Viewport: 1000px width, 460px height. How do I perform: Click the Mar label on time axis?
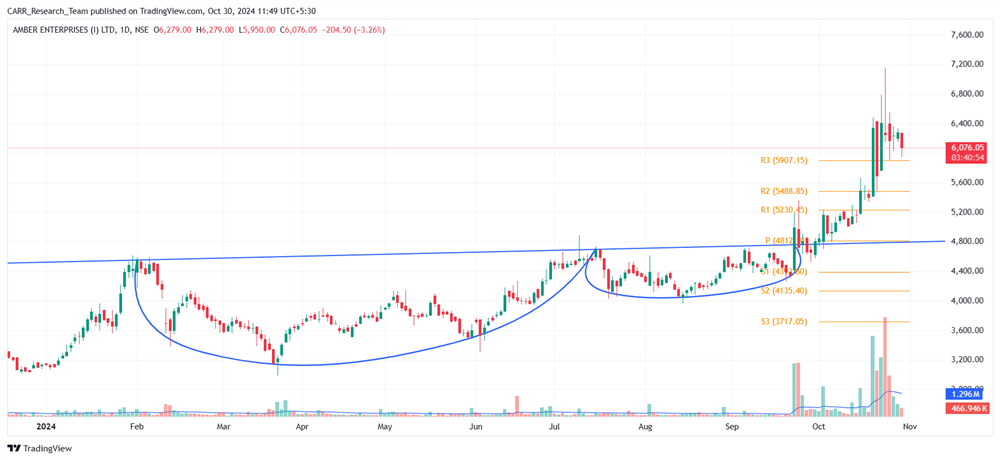coord(223,425)
